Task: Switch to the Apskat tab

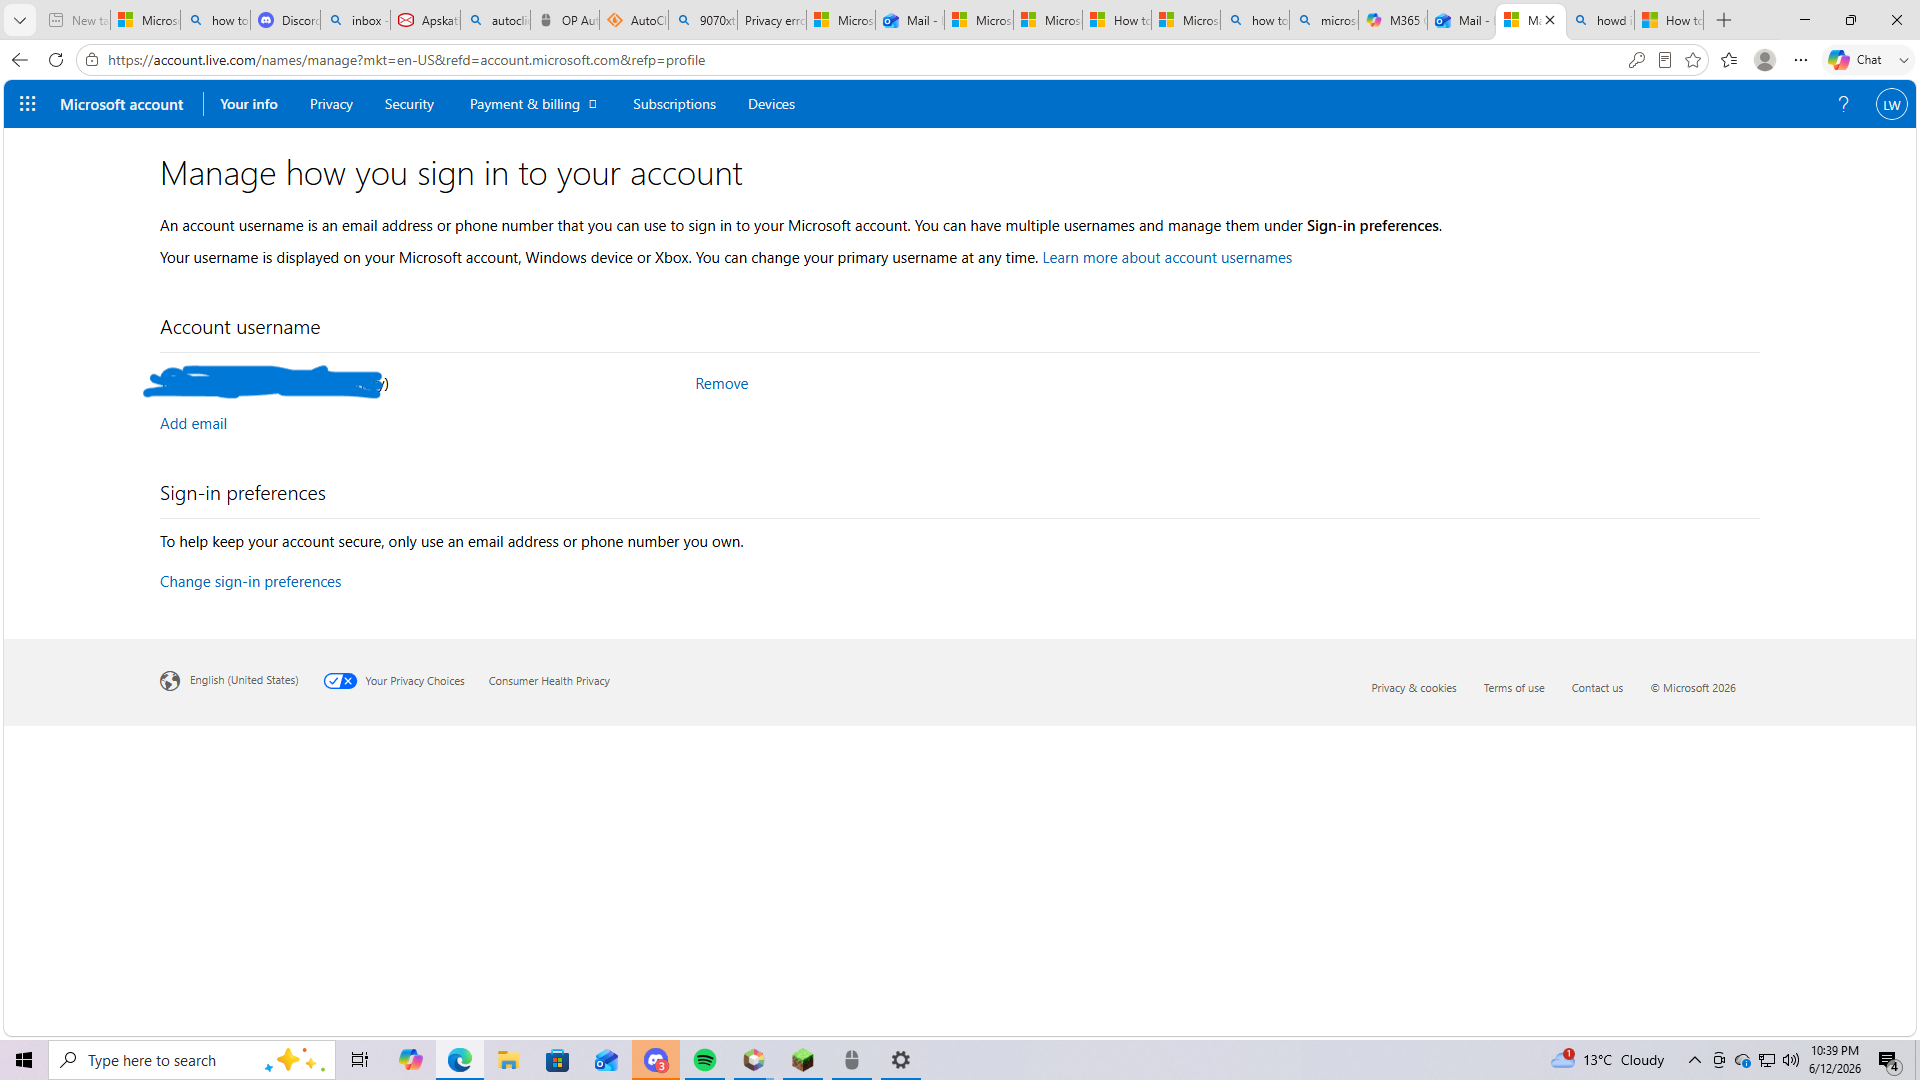Action: click(x=426, y=20)
